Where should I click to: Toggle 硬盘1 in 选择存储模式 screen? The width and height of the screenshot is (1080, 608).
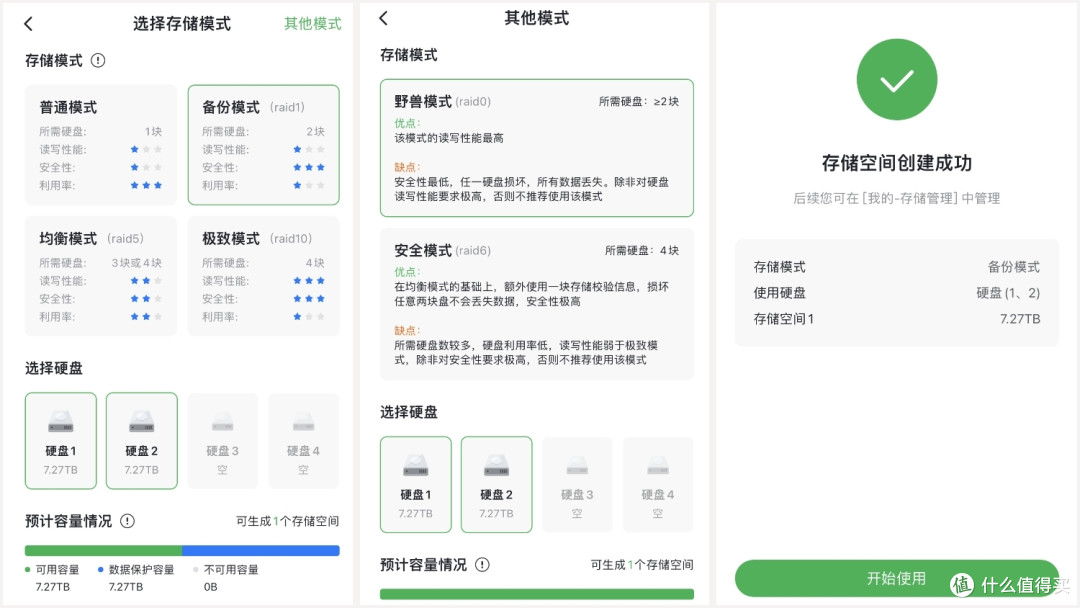pos(61,441)
